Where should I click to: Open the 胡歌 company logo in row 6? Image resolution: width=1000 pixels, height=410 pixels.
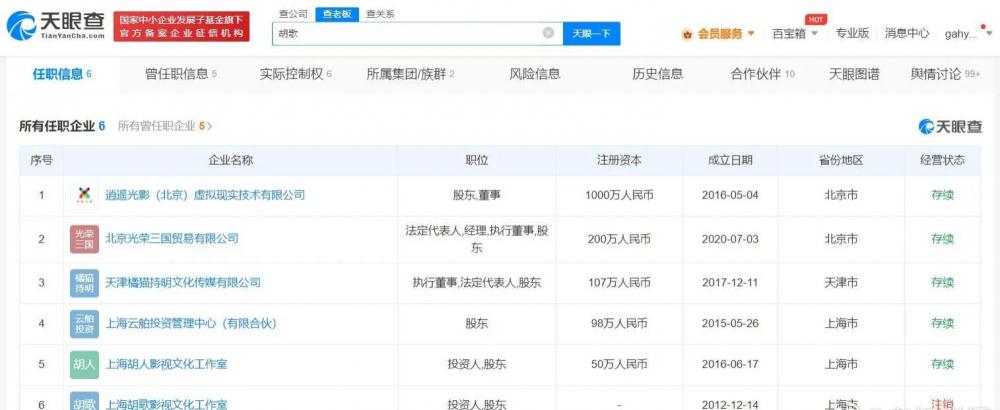point(84,402)
